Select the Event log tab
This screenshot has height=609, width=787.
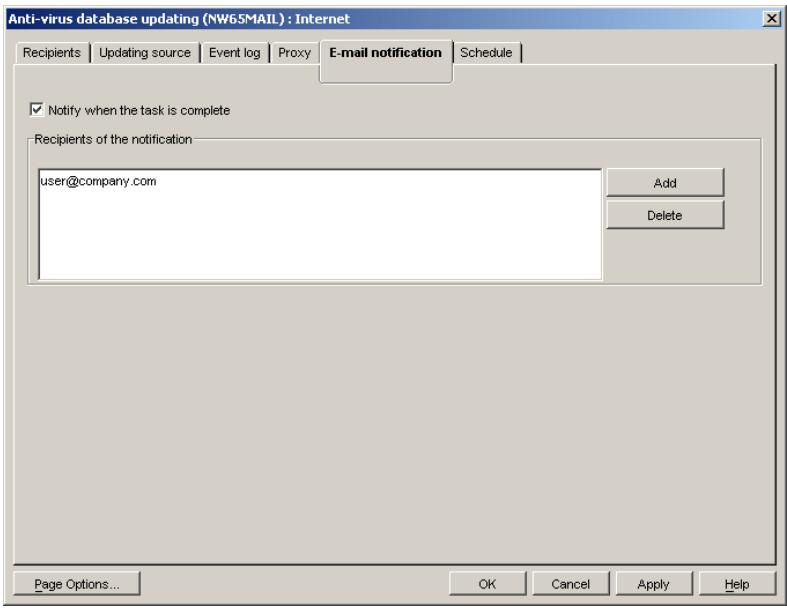tap(234, 53)
